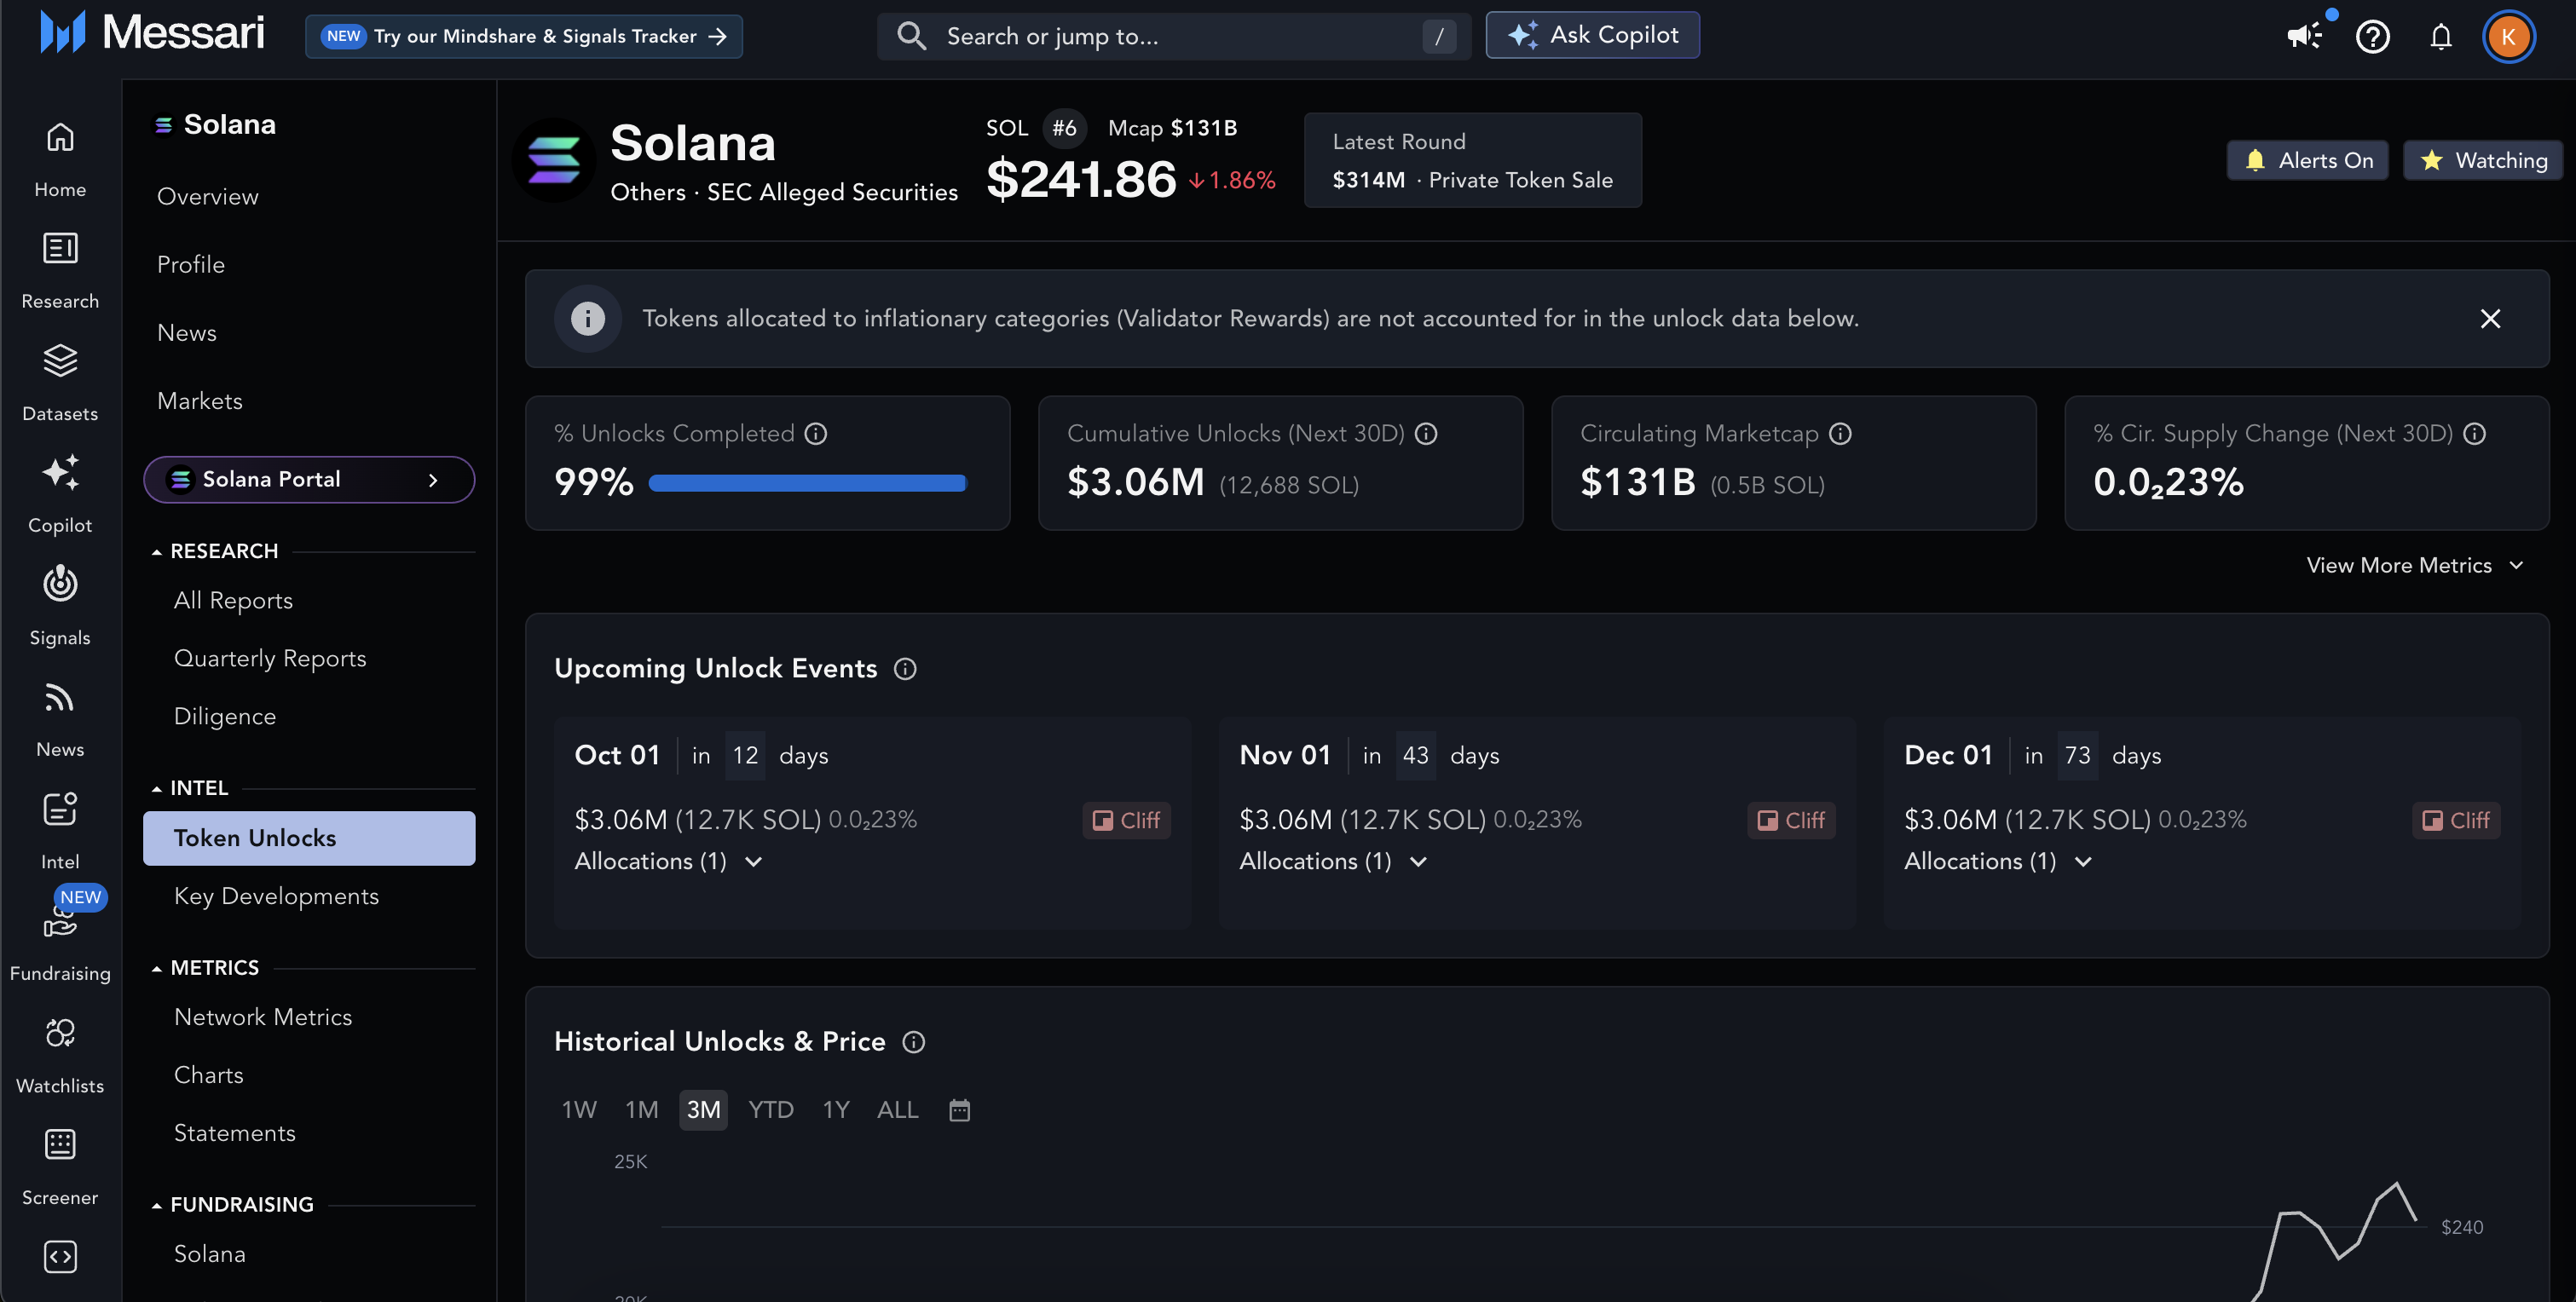Open Quarterly Reports link
This screenshot has height=1302, width=2576.
[x=270, y=659]
